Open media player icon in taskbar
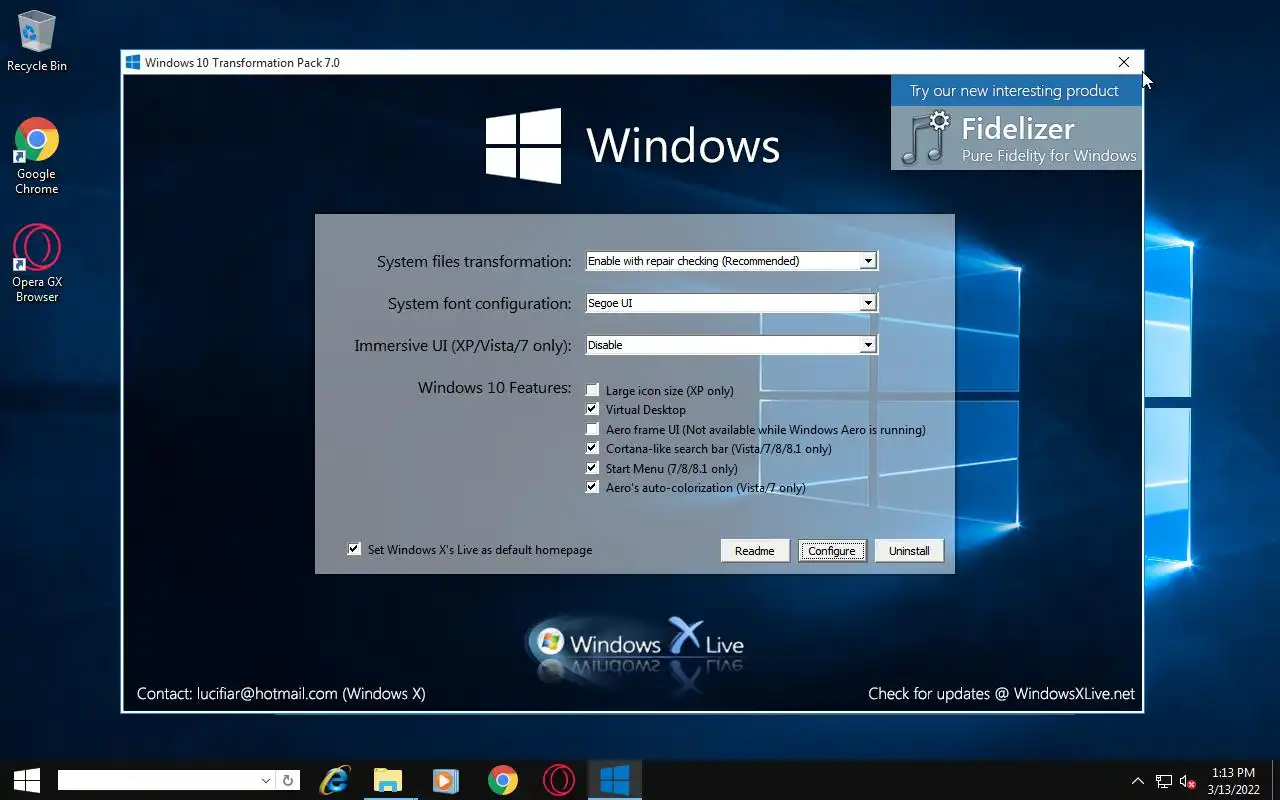Image resolution: width=1280 pixels, height=800 pixels. pos(445,780)
